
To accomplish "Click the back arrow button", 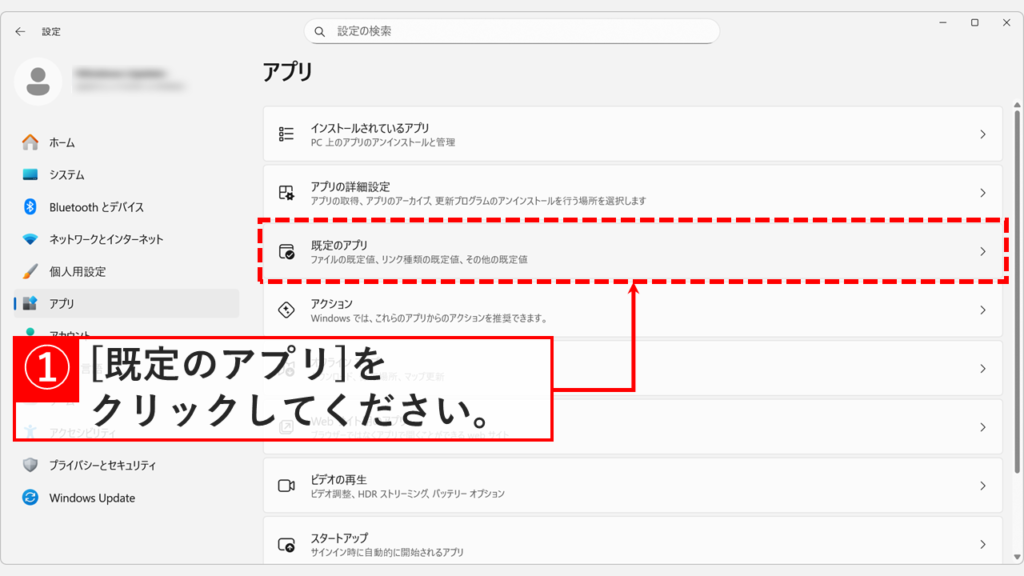I will 20,31.
